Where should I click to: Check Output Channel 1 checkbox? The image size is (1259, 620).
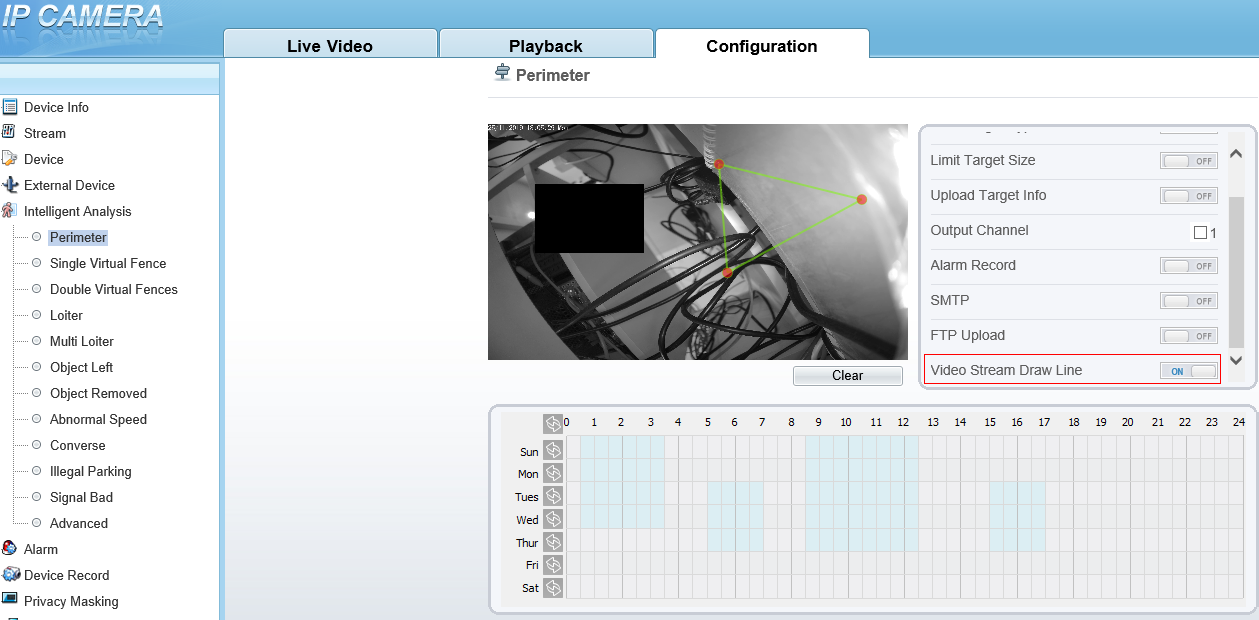1200,232
